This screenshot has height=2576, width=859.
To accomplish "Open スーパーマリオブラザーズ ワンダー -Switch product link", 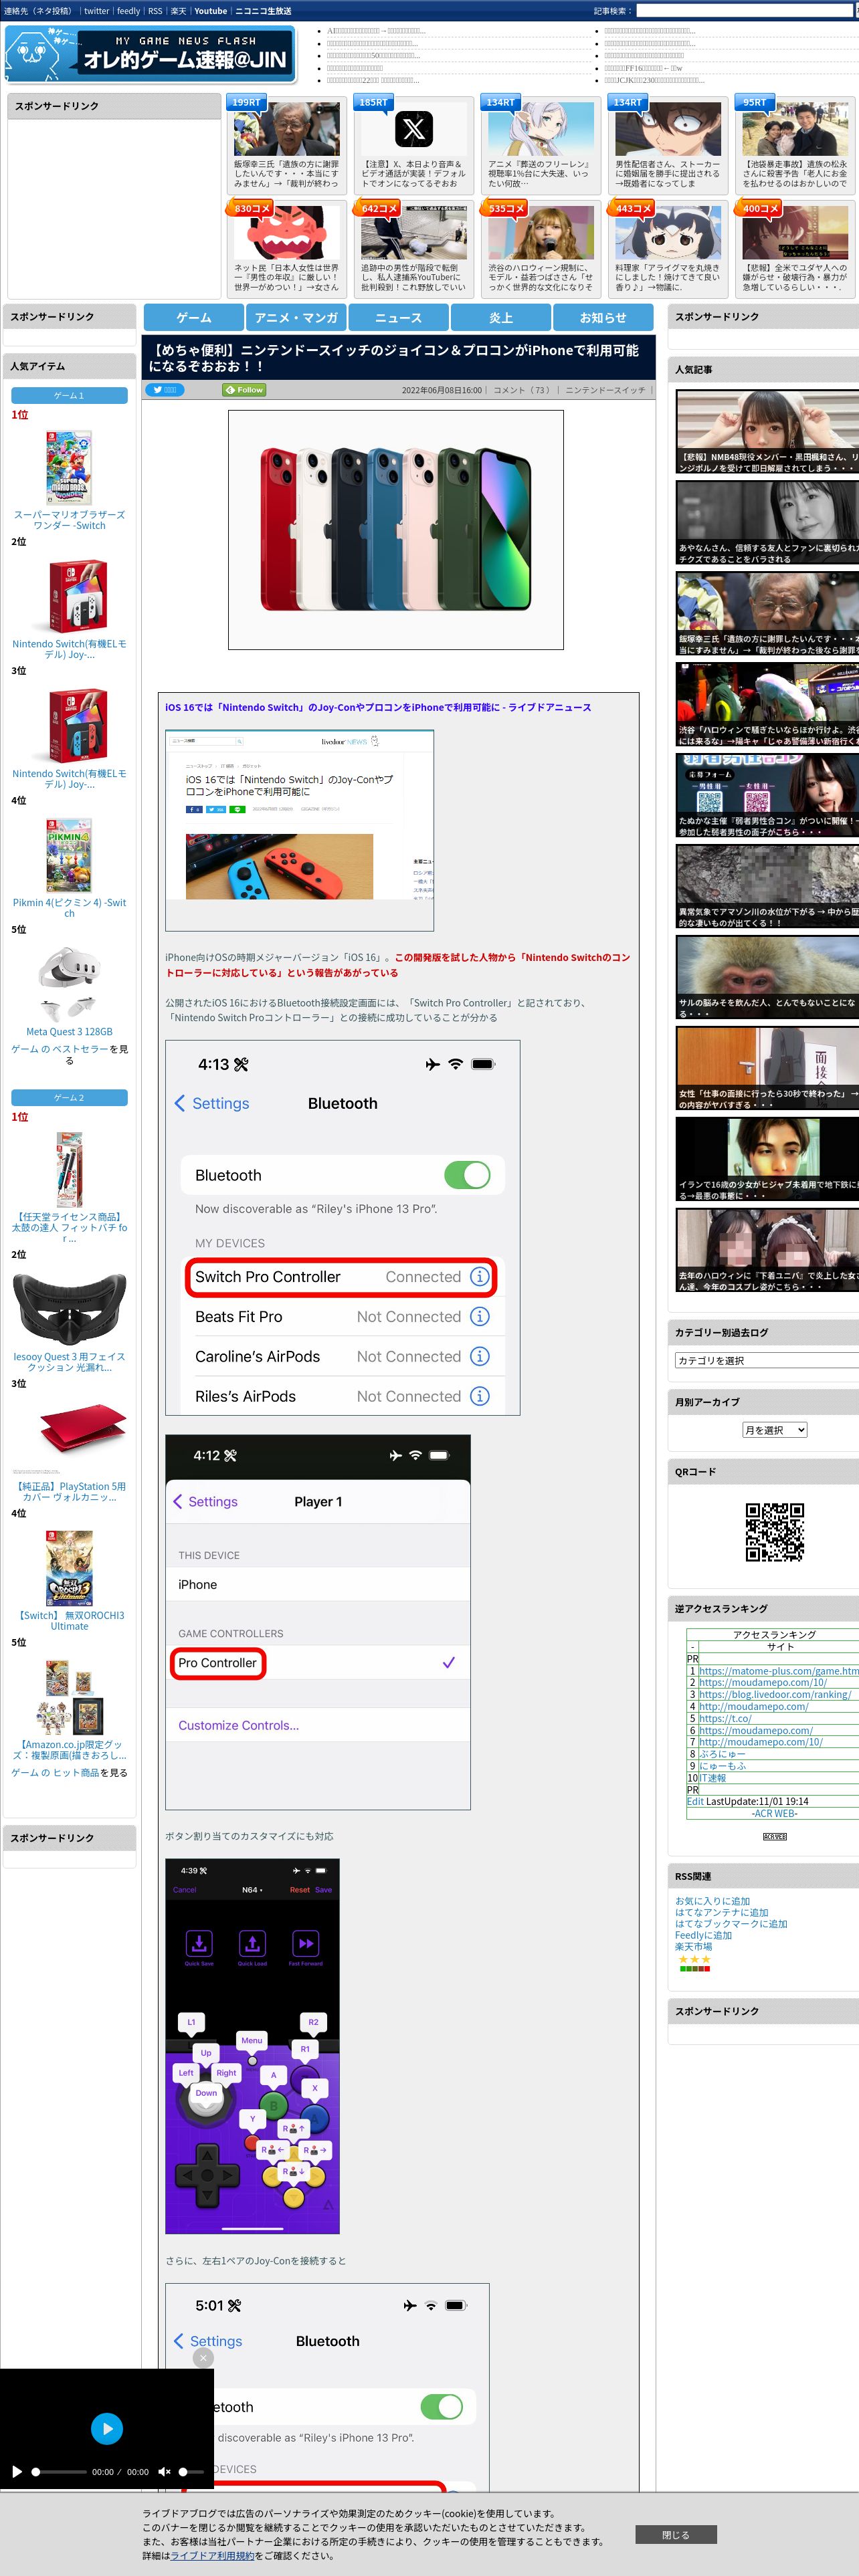I will pyautogui.click(x=69, y=520).
